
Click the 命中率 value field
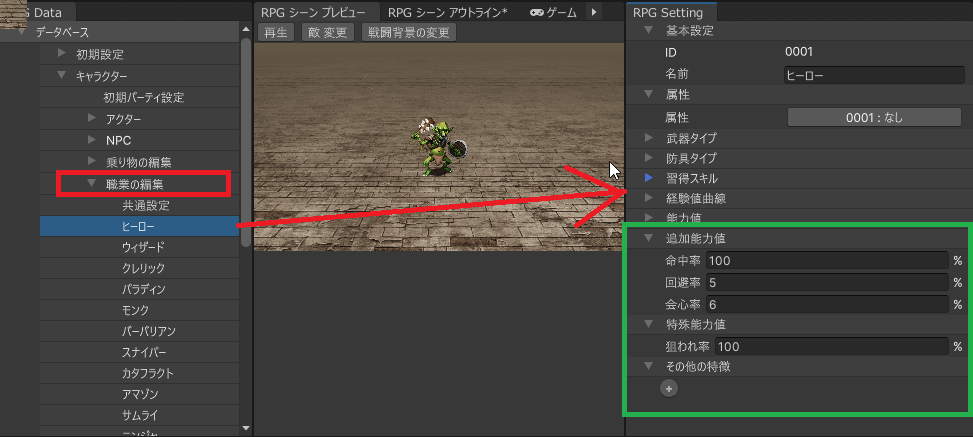(827, 261)
